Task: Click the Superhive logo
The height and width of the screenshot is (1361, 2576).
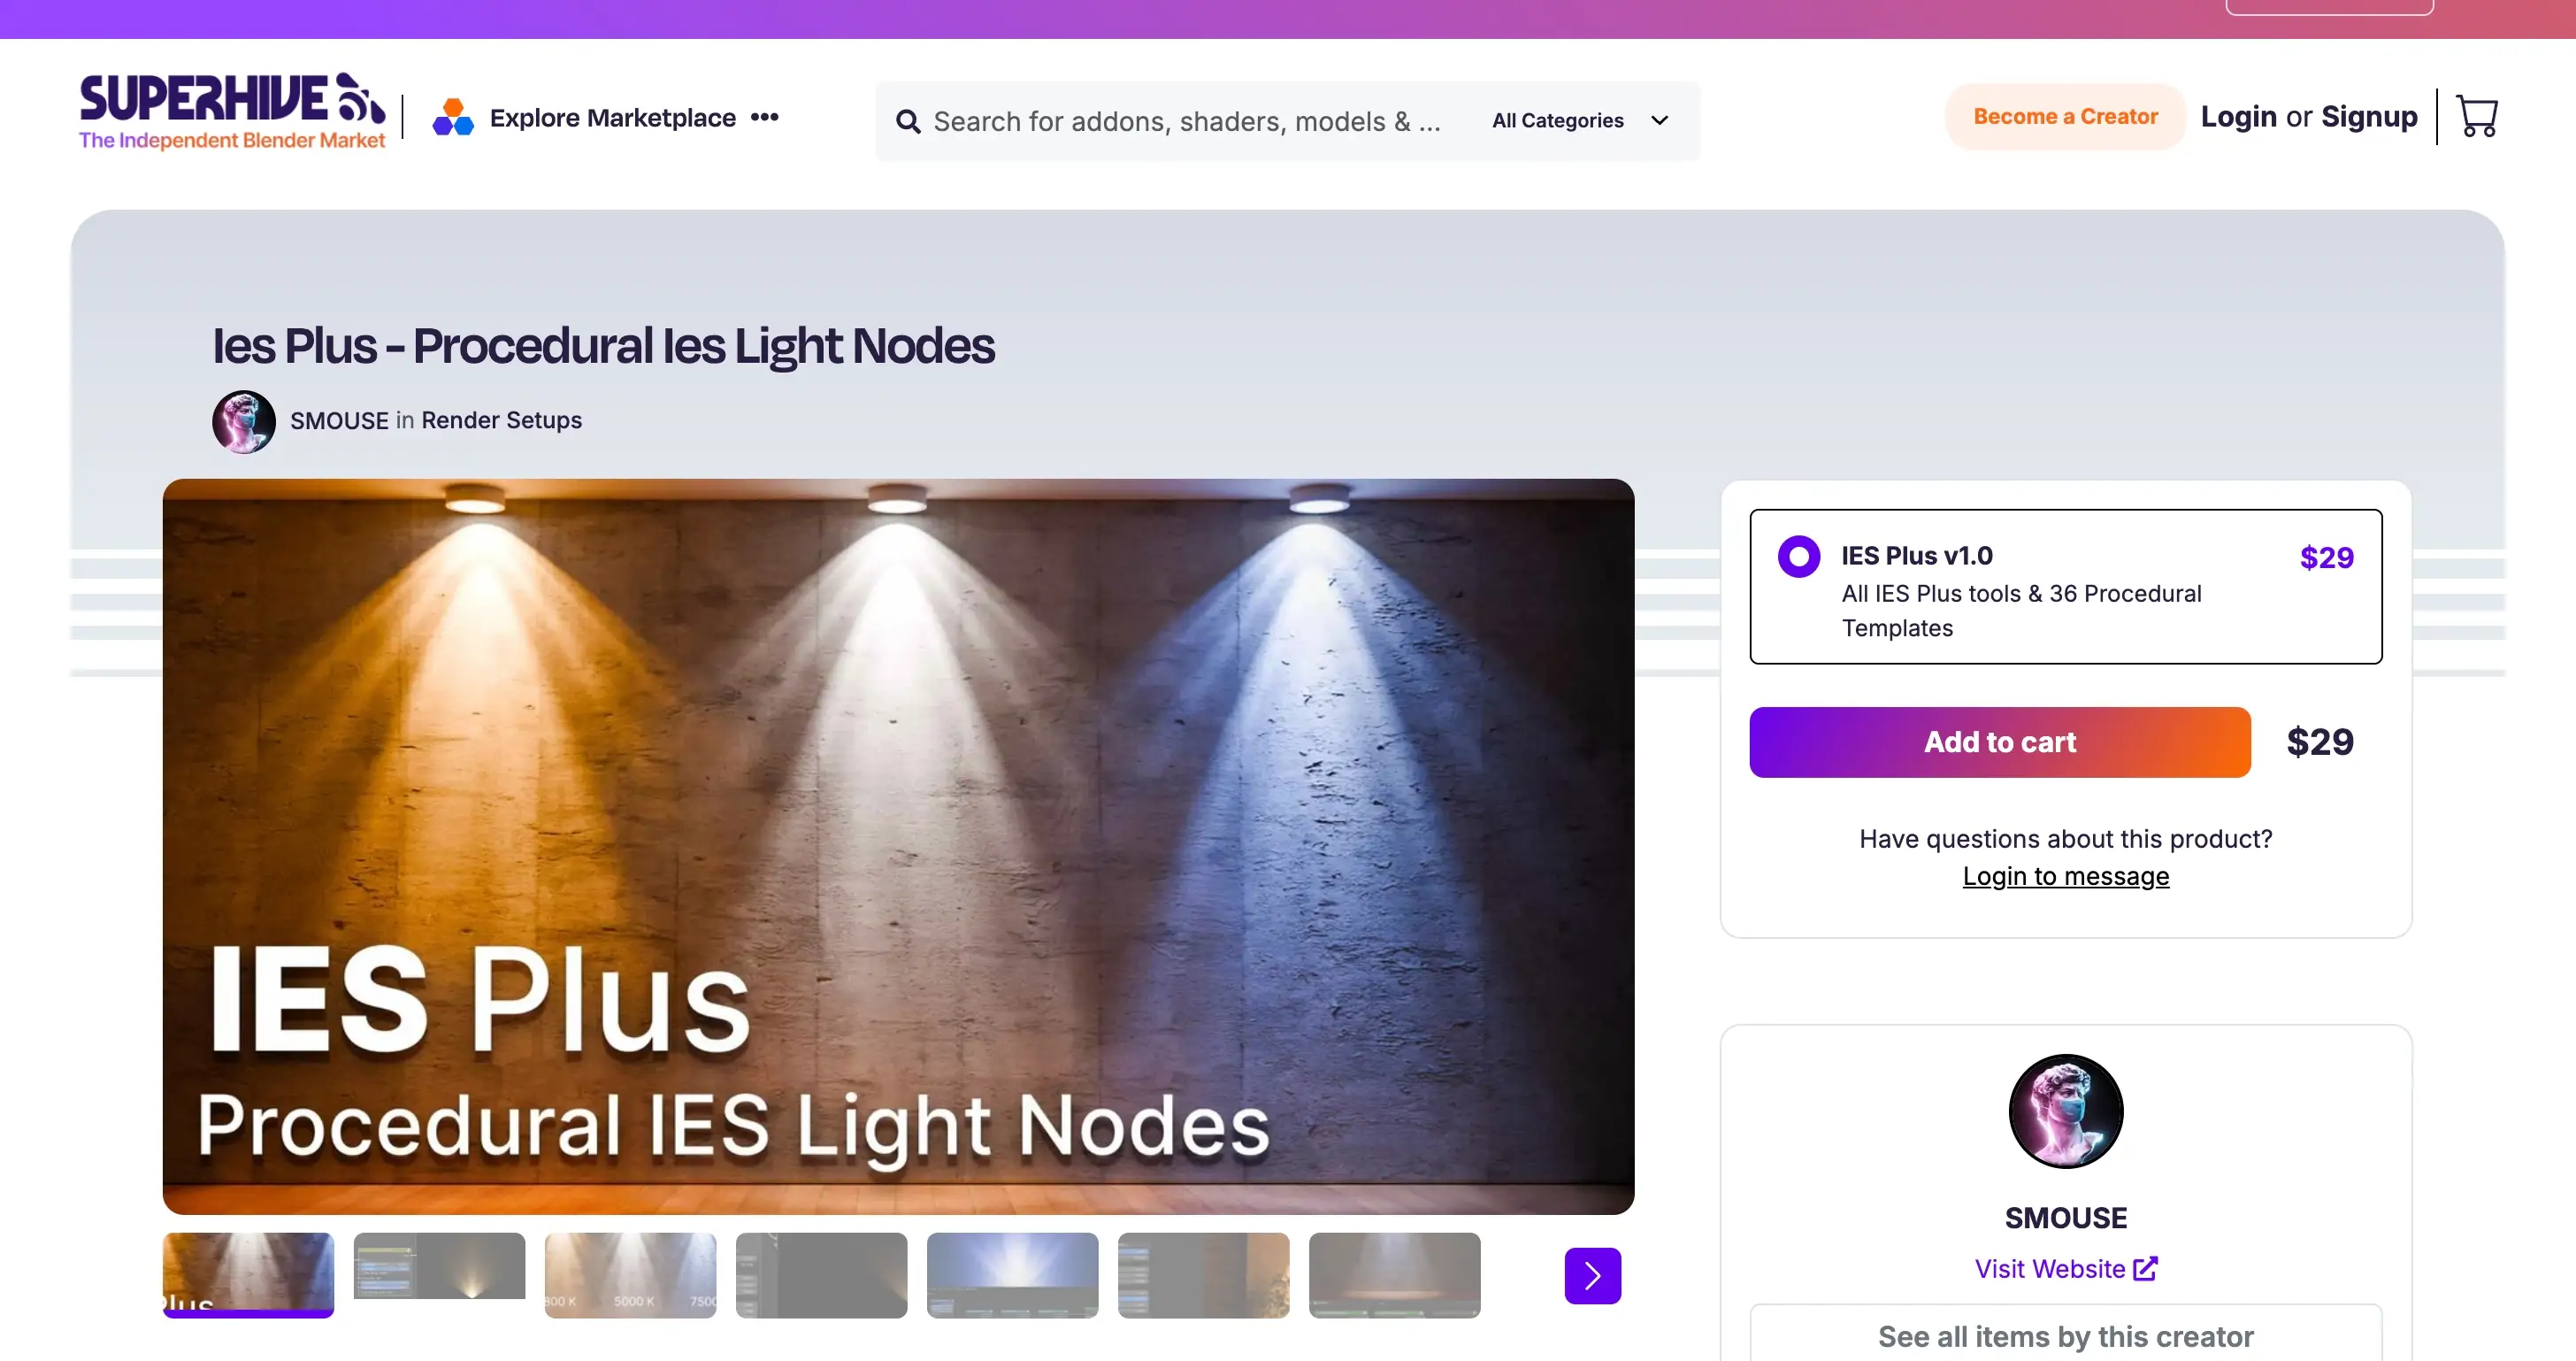Action: tap(232, 111)
